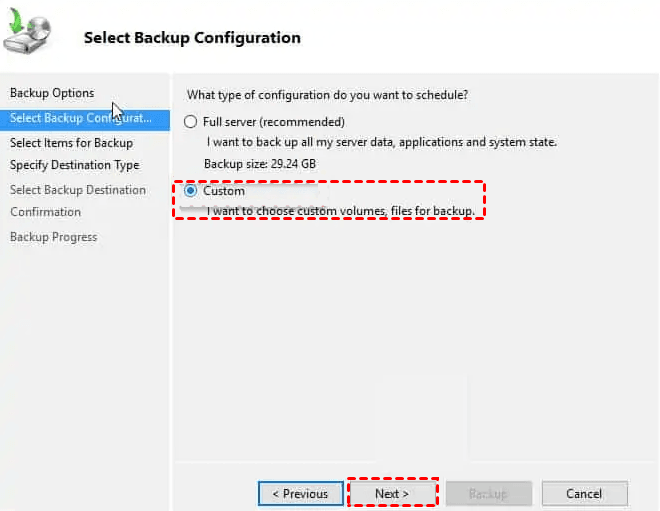This screenshot has height=511, width=660.
Task: Open highlighted Select Backup Configuration step
Action: coord(85,118)
